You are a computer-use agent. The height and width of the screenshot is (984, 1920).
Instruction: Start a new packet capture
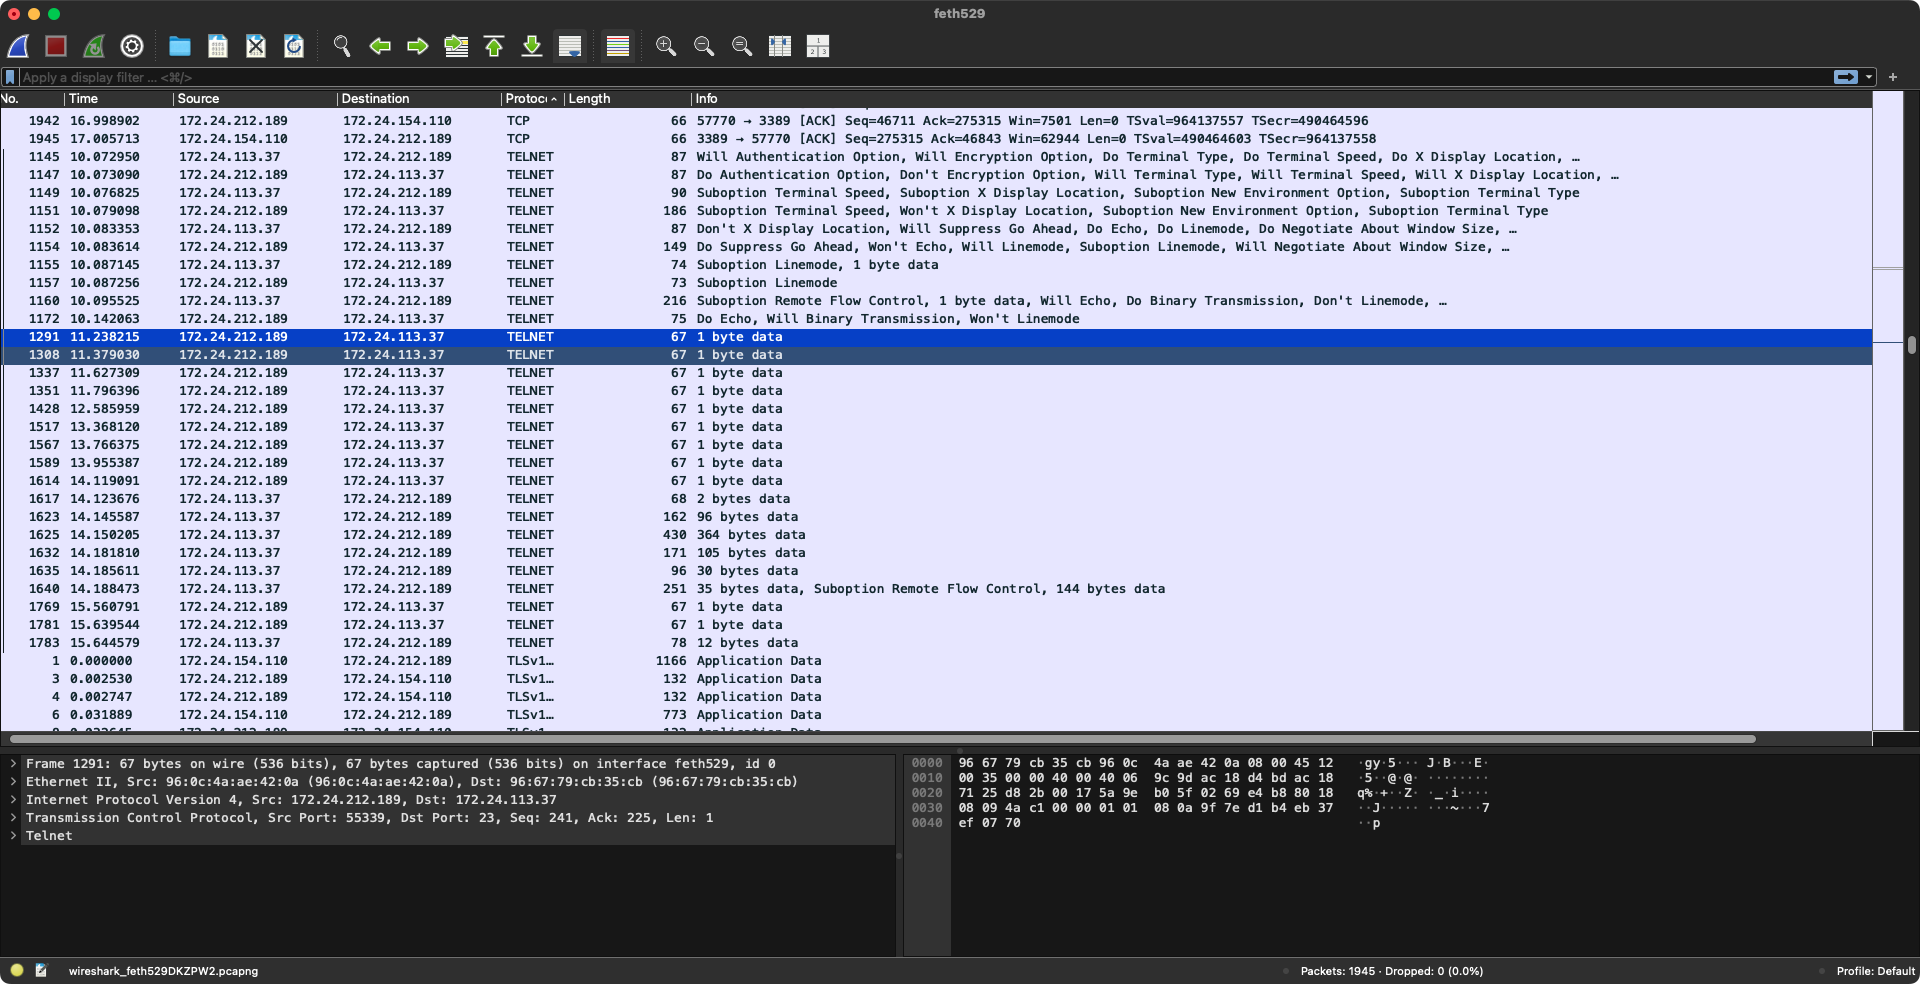(x=16, y=46)
